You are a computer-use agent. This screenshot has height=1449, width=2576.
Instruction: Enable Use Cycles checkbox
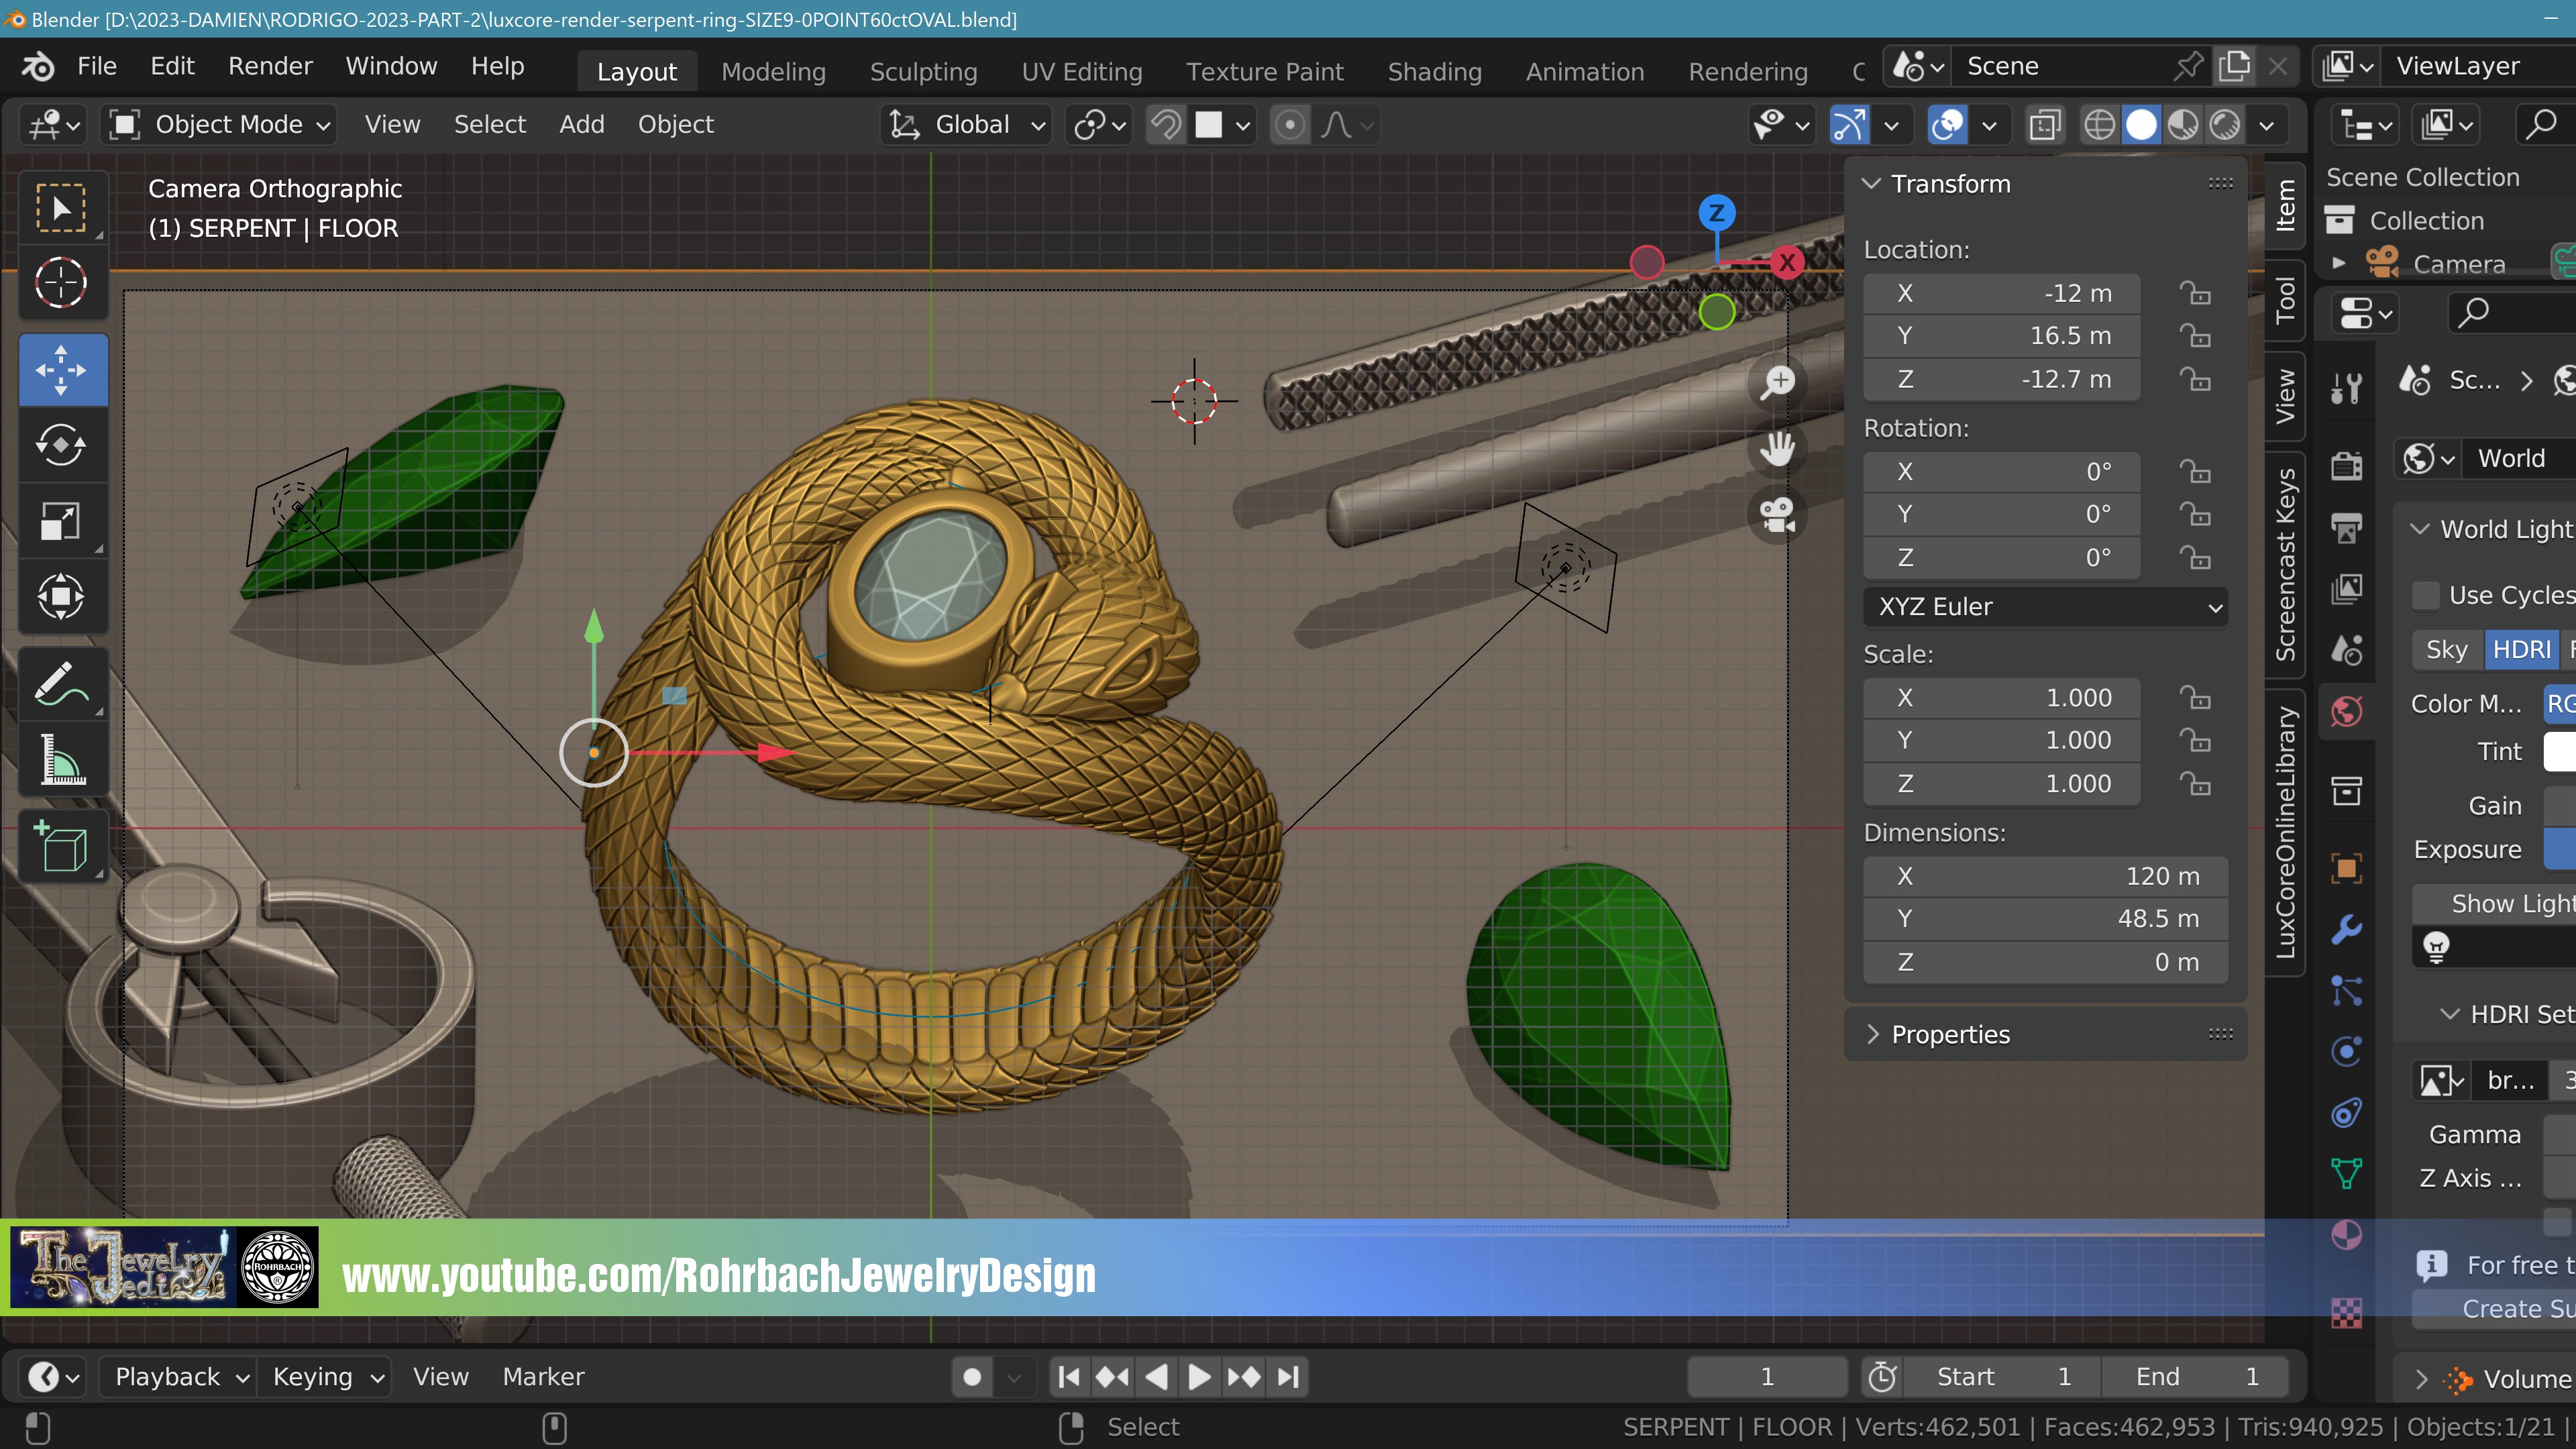coord(2426,595)
